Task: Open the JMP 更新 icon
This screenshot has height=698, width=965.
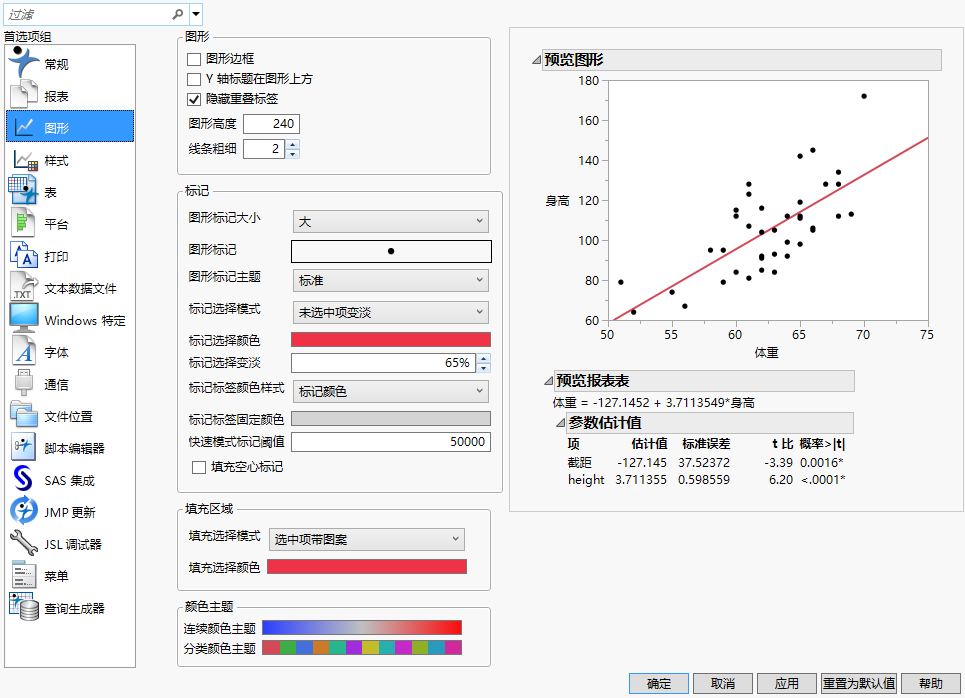Action: coord(23,511)
